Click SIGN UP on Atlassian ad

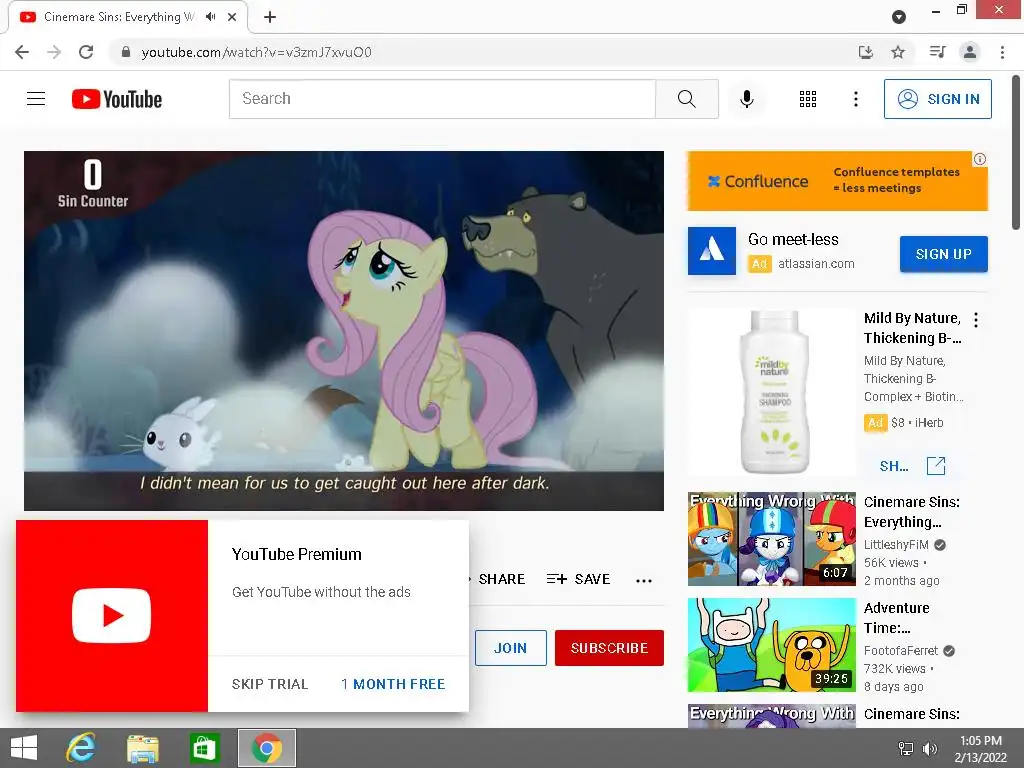(x=943, y=254)
